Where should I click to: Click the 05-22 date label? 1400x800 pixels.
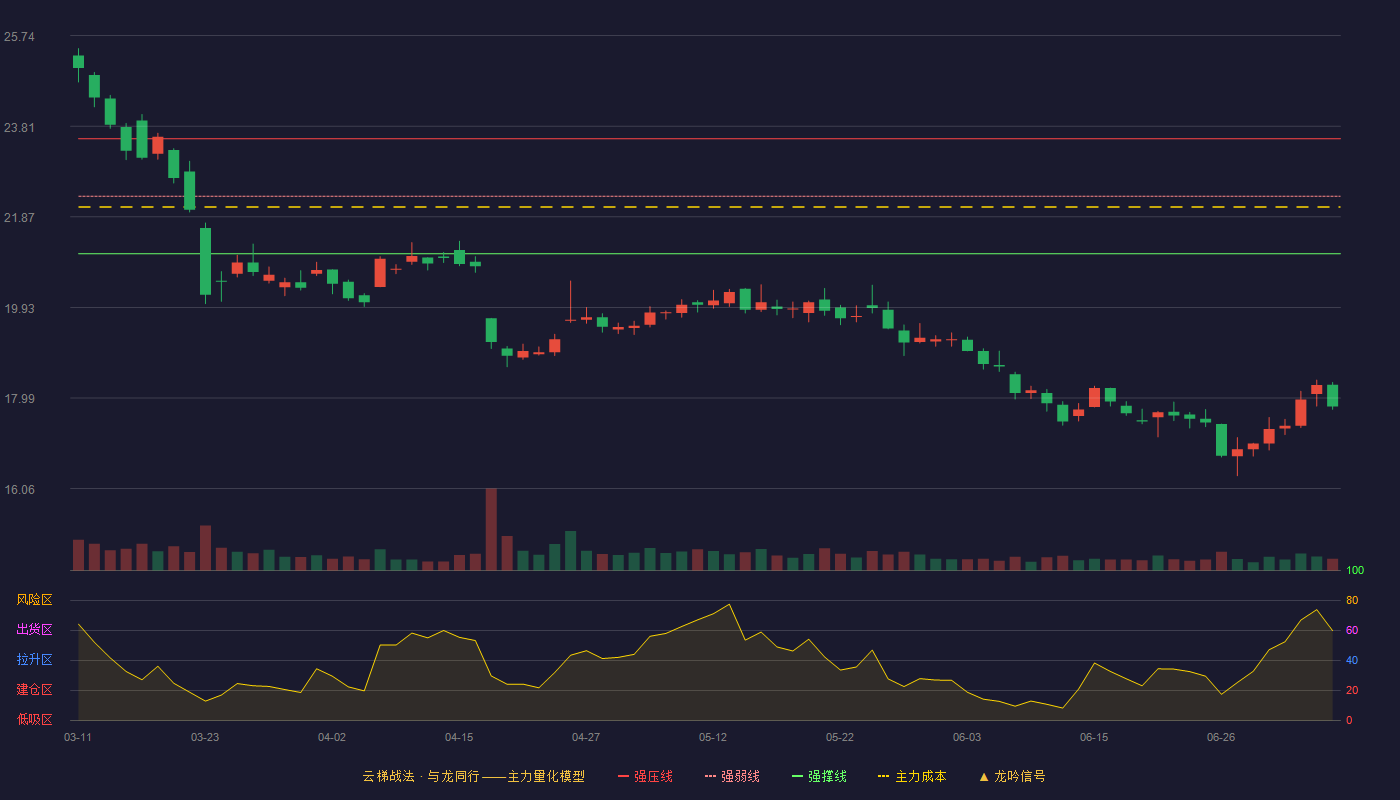(x=840, y=737)
